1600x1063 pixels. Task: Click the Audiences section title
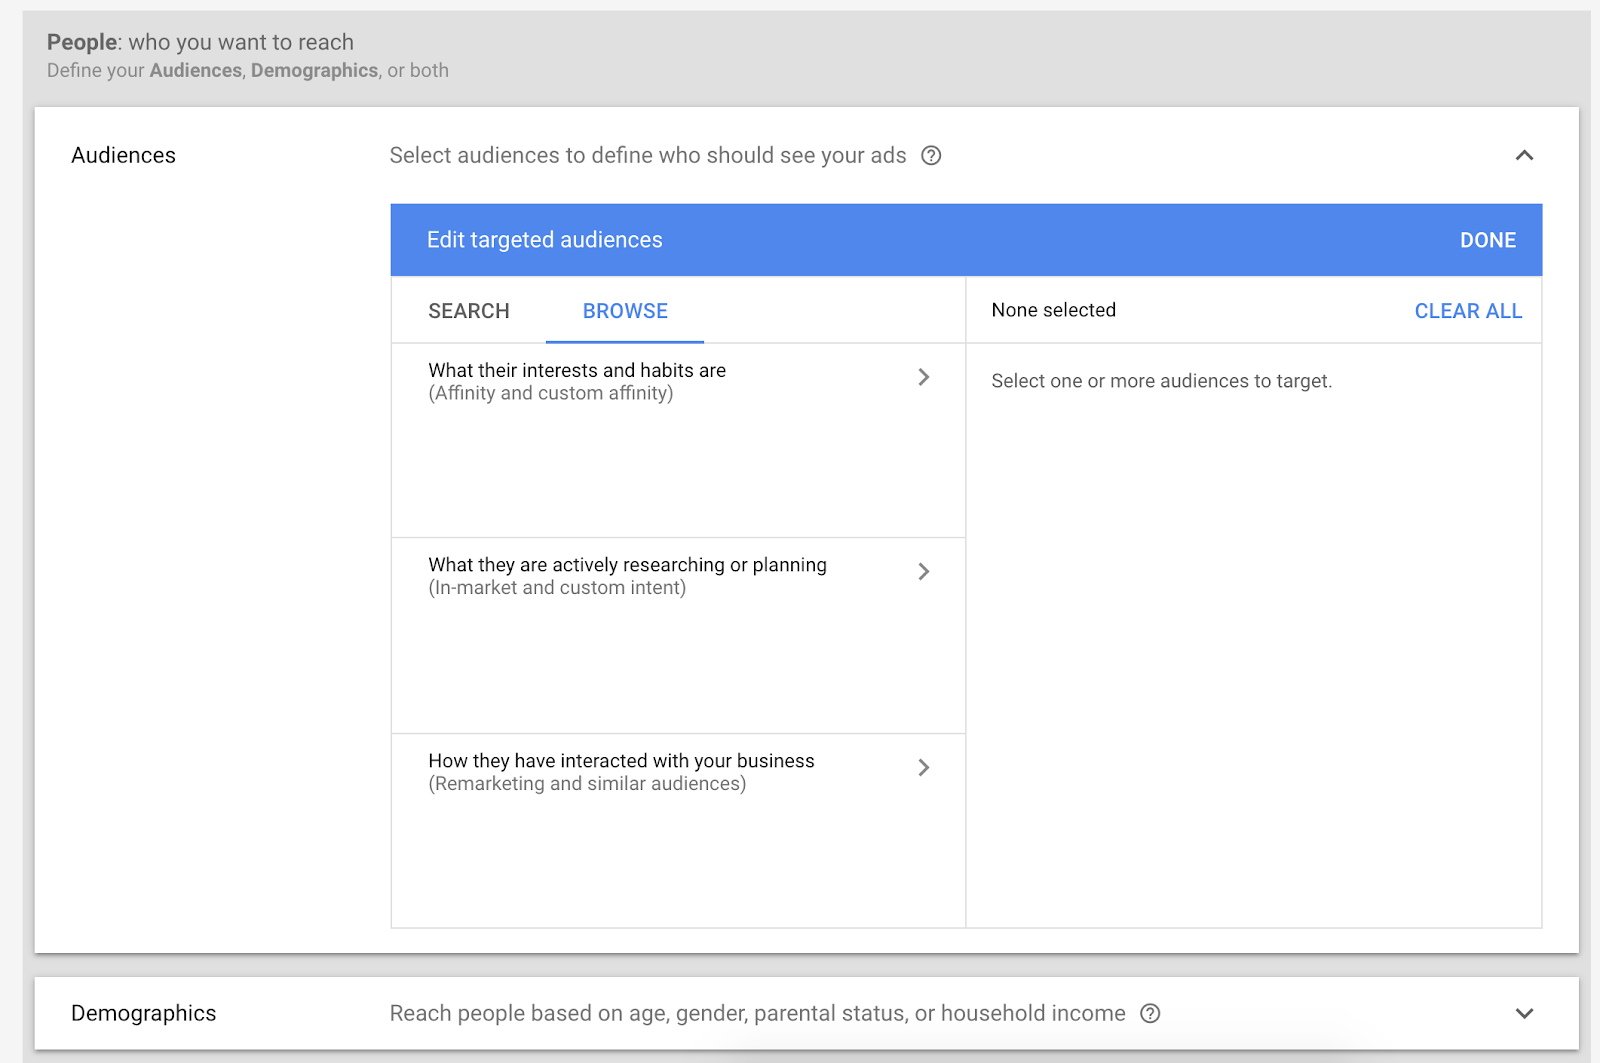(123, 156)
